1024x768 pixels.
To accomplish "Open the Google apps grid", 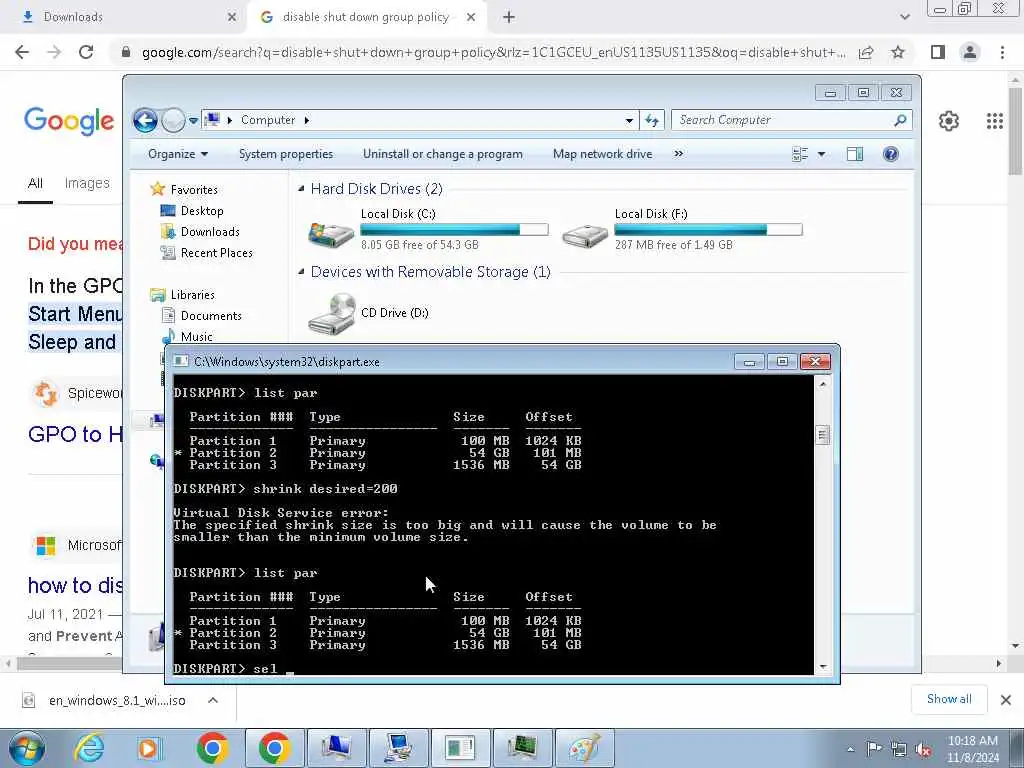I will (995, 121).
